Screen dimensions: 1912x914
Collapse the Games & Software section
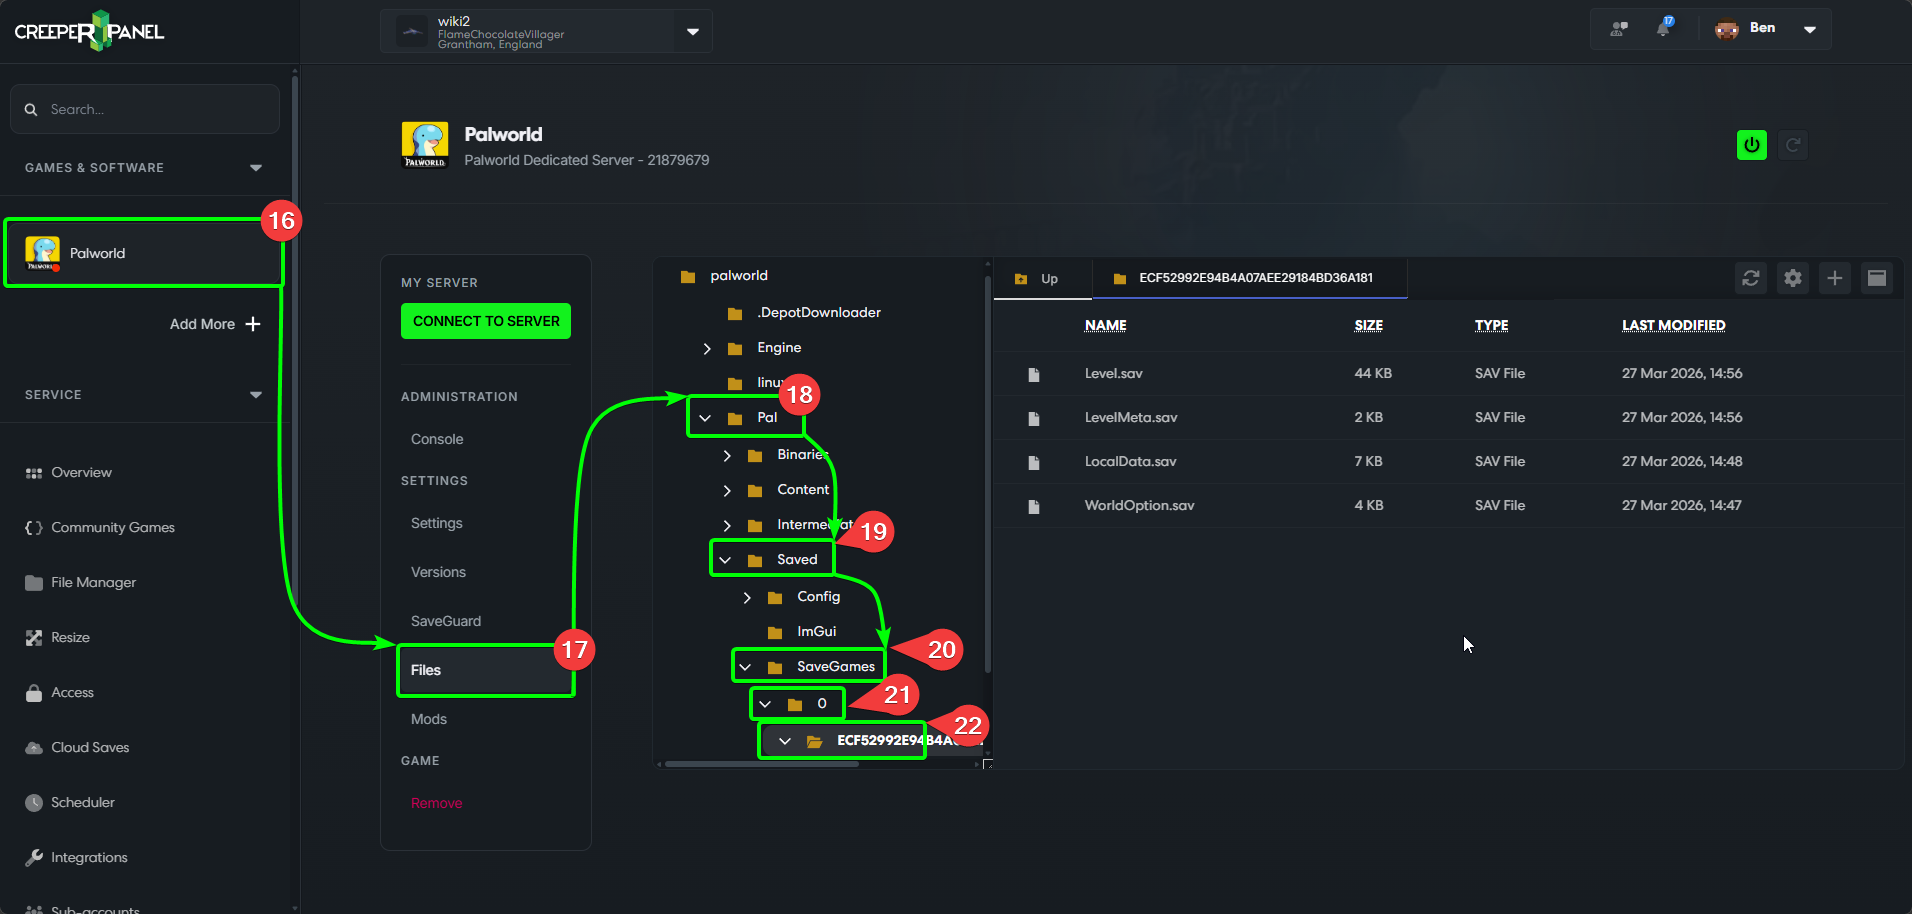[256, 168]
